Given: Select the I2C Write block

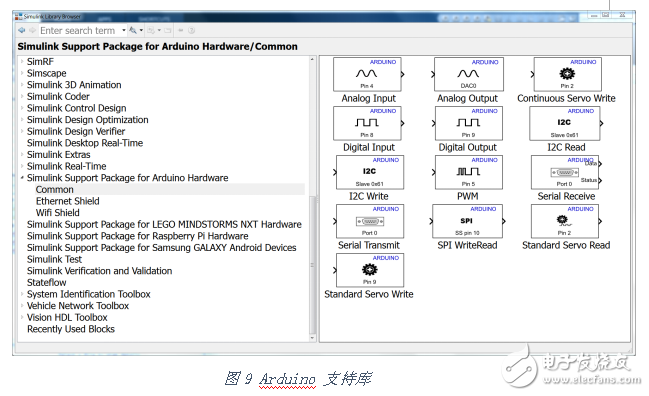Looking at the screenshot, I should click(x=369, y=172).
